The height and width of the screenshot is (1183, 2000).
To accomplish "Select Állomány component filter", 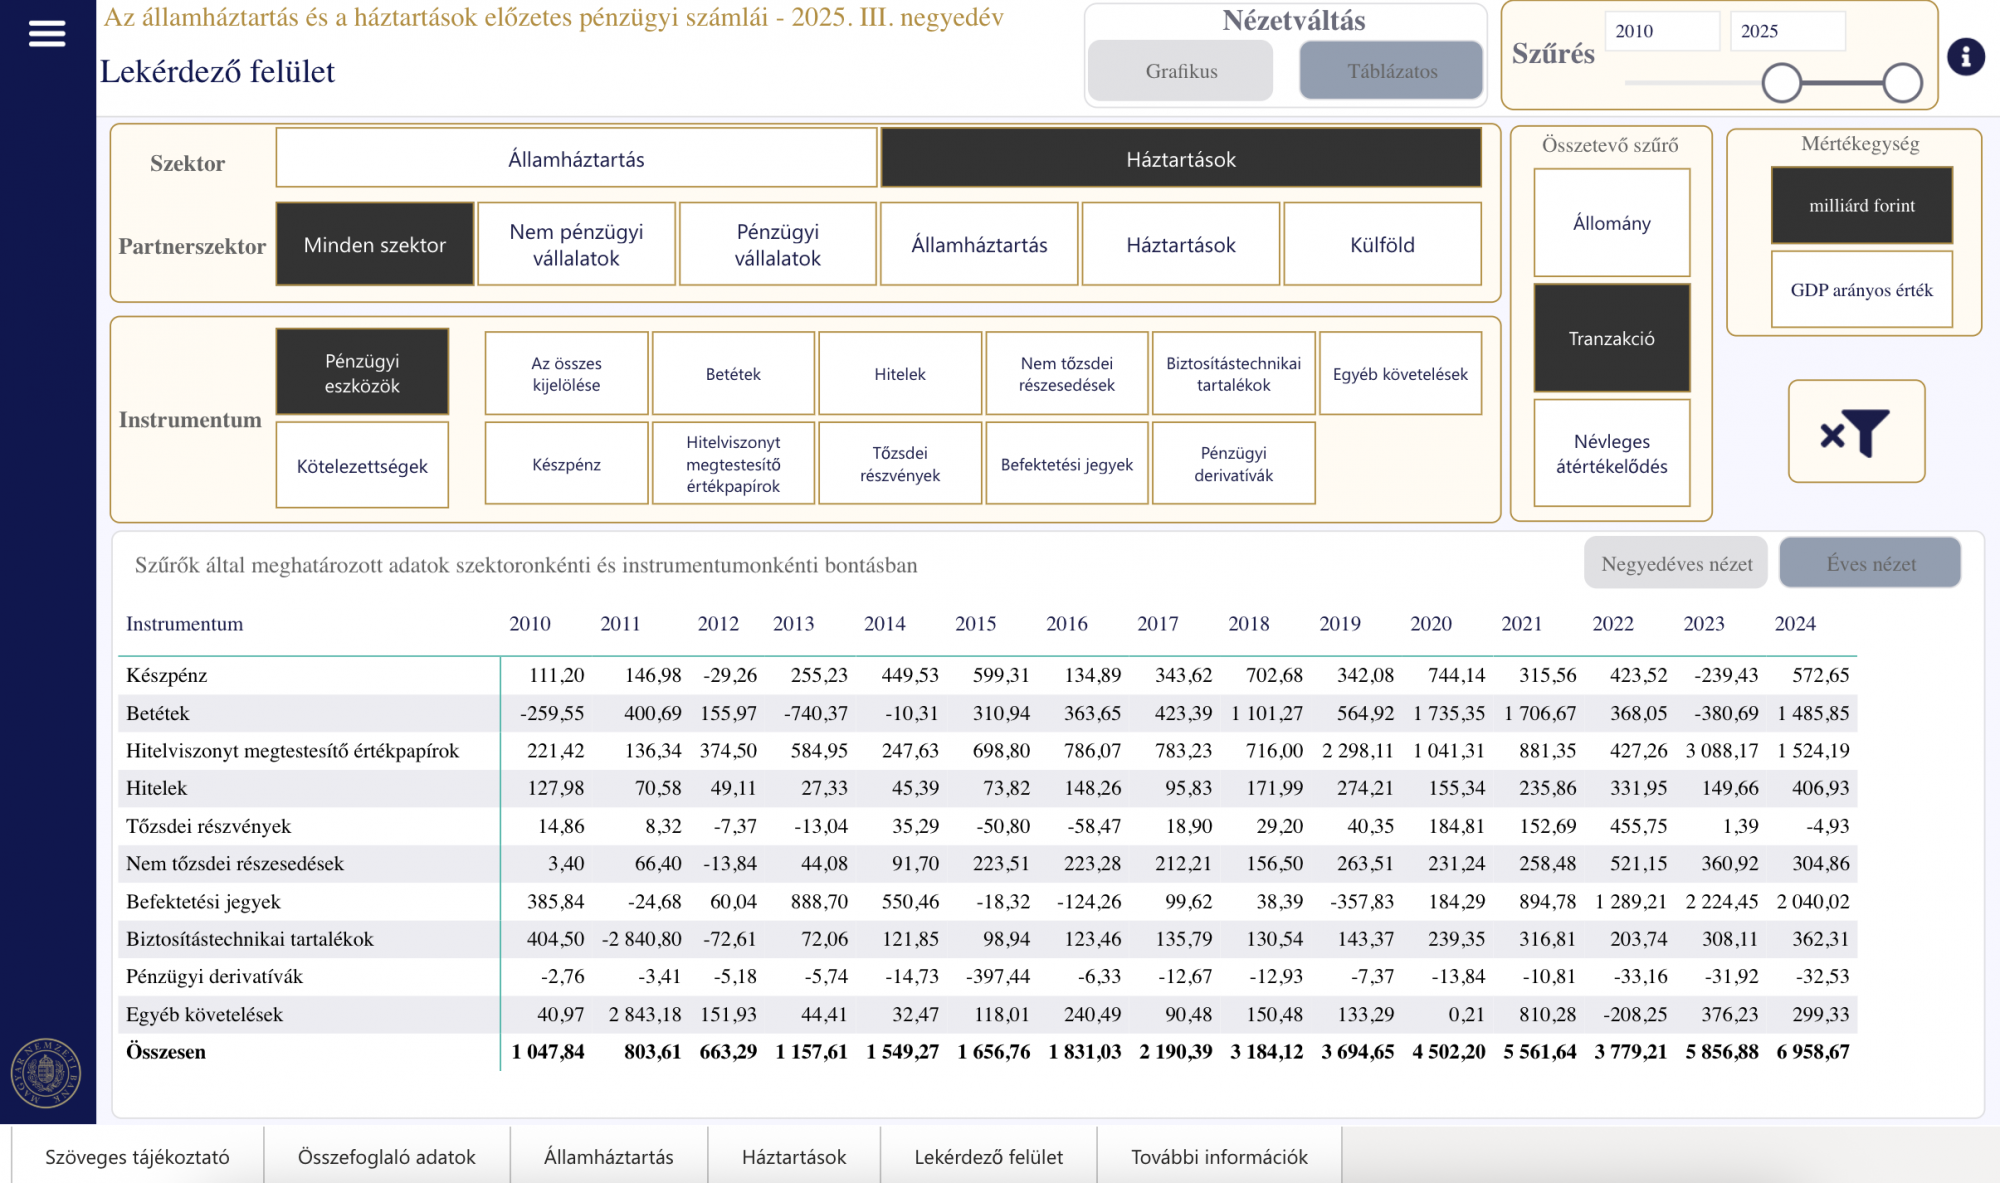I will [x=1611, y=223].
